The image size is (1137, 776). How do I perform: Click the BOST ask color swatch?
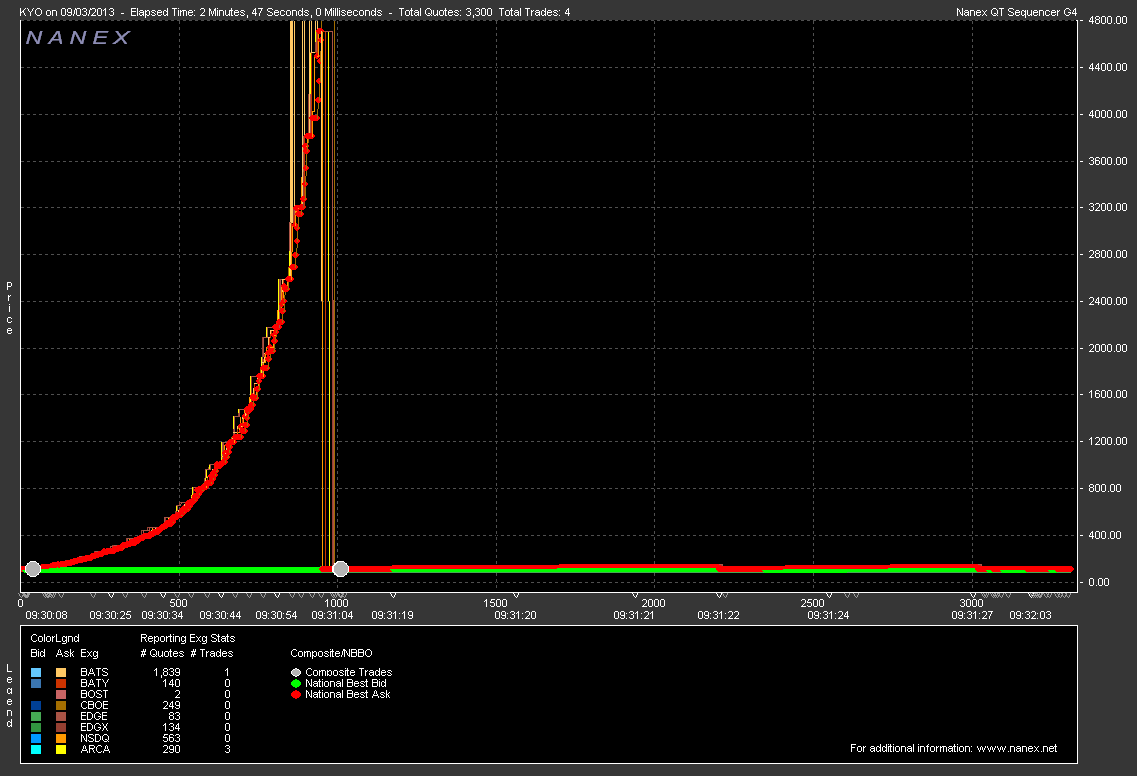tap(62, 694)
